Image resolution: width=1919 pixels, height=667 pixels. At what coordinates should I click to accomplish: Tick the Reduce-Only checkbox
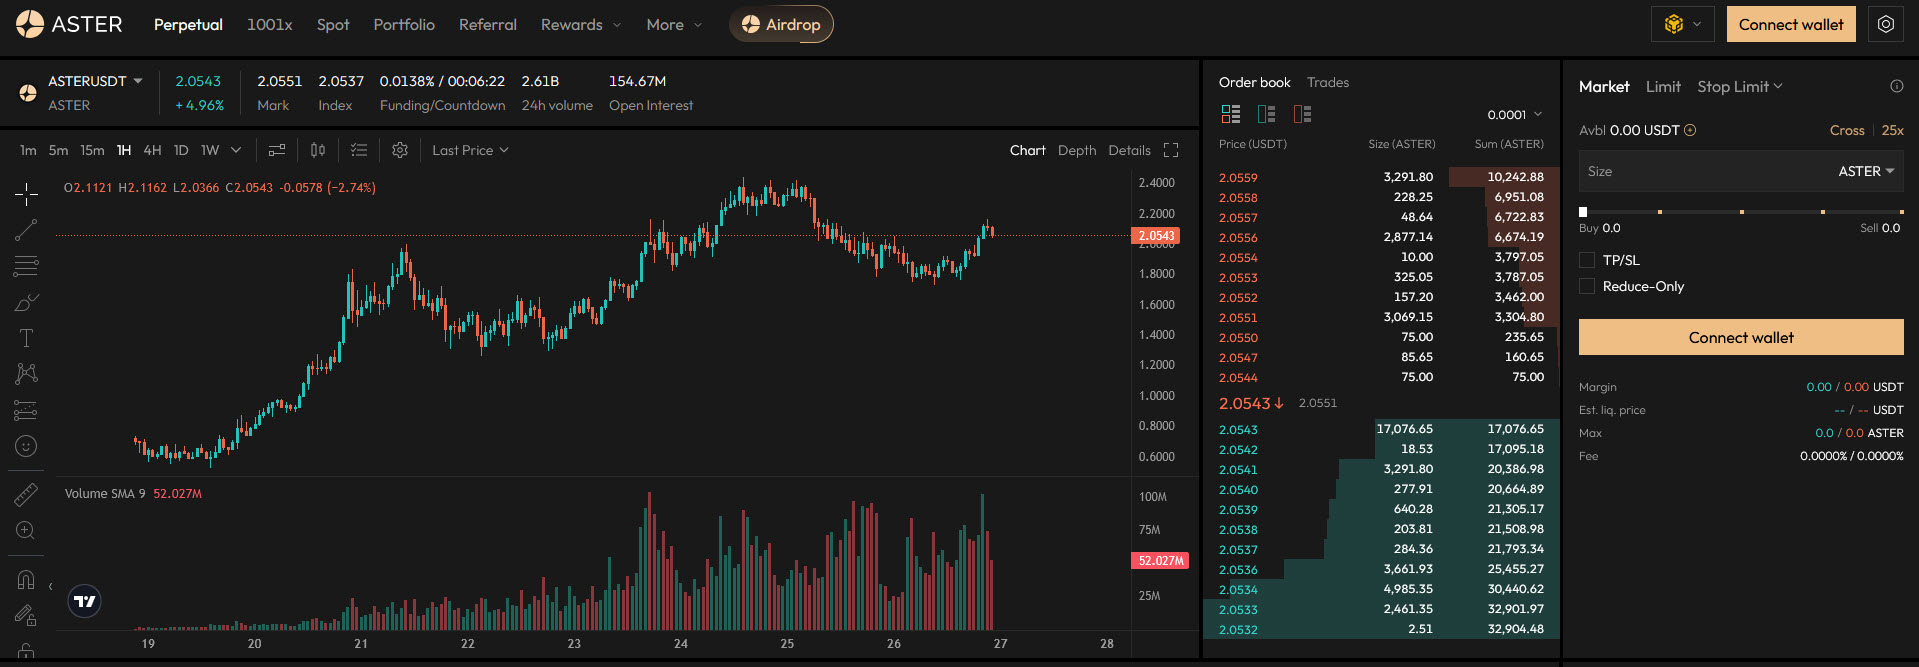pos(1587,286)
